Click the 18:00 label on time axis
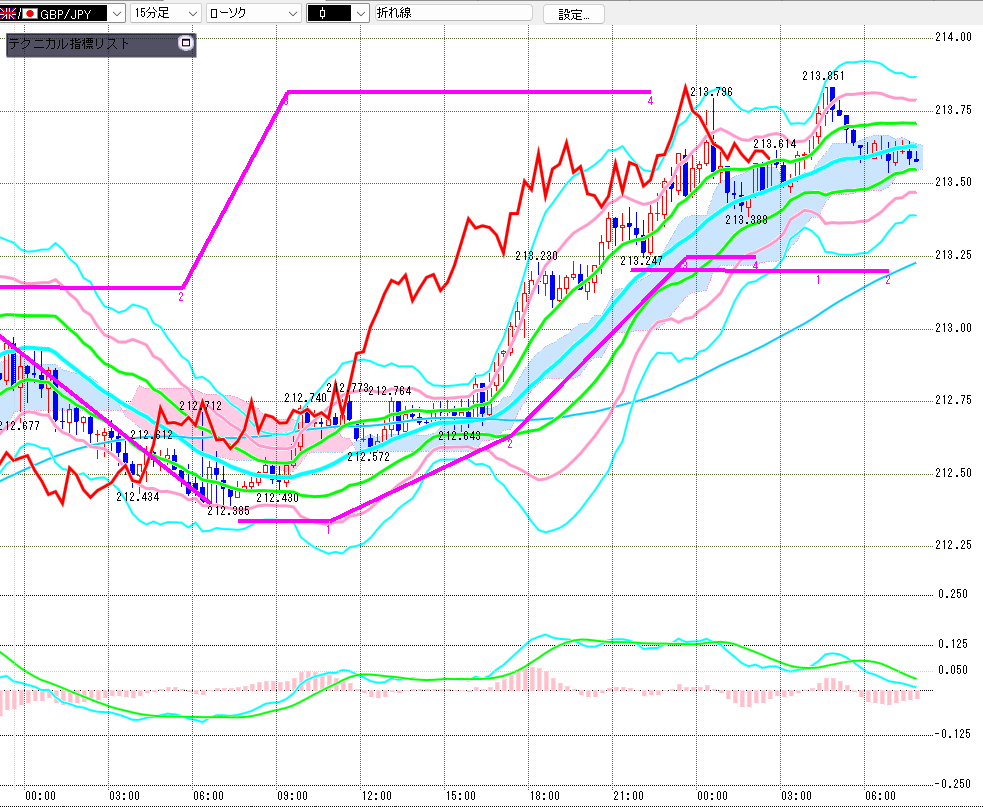Viewport: 983px width, 807px height. tap(544, 796)
